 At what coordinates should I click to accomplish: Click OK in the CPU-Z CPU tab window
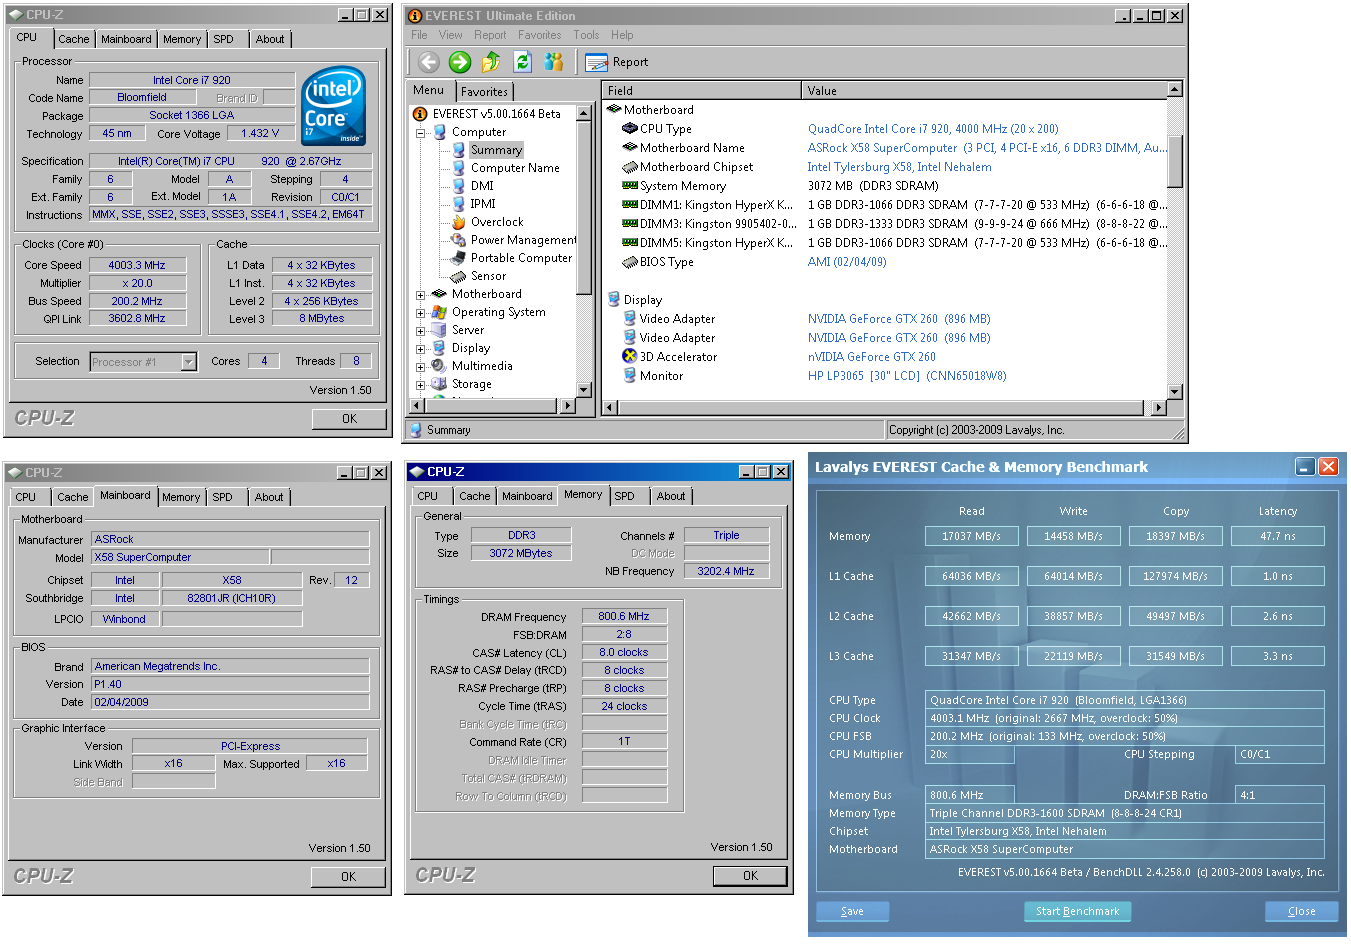click(x=349, y=419)
